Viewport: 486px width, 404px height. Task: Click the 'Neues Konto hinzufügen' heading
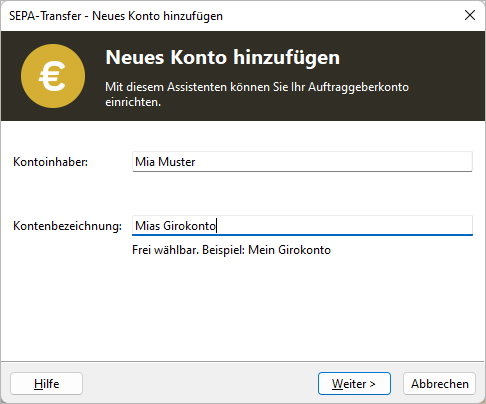click(222, 57)
